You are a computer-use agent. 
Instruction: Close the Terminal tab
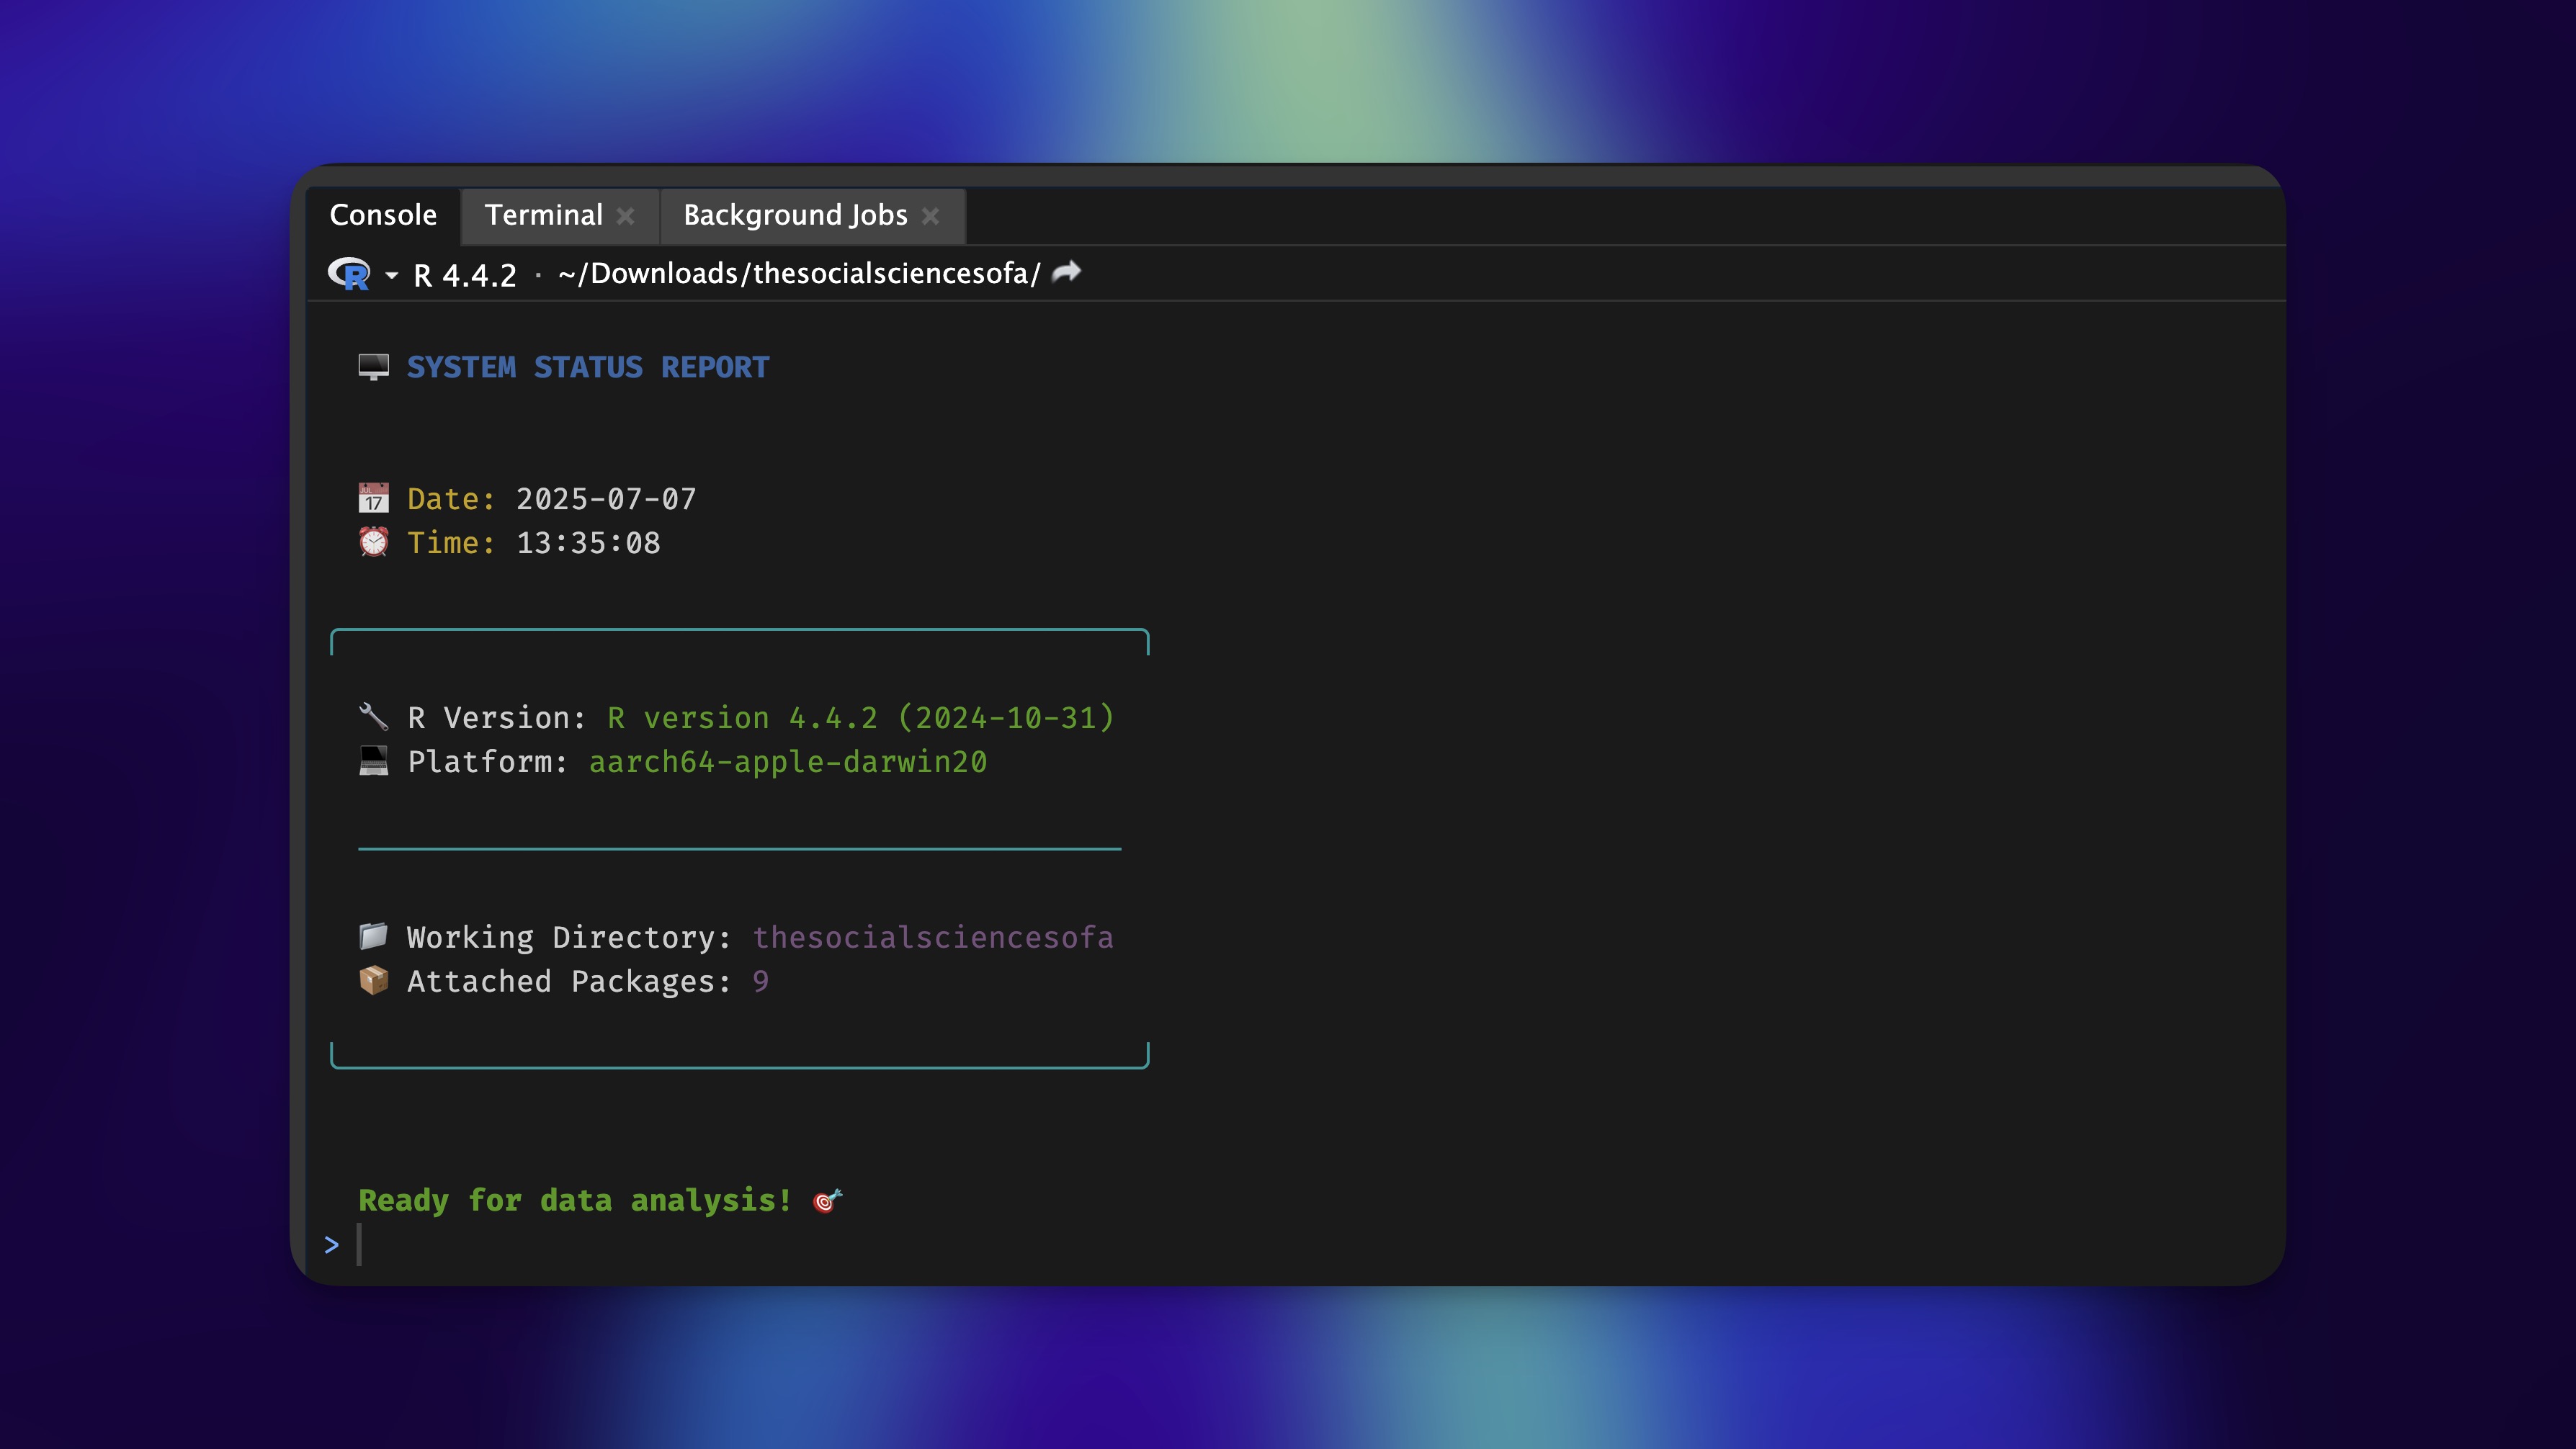626,216
